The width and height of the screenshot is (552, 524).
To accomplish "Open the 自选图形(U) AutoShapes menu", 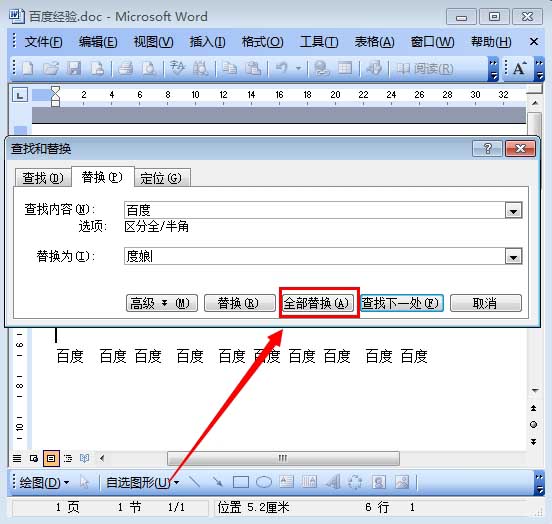I will (x=142, y=482).
